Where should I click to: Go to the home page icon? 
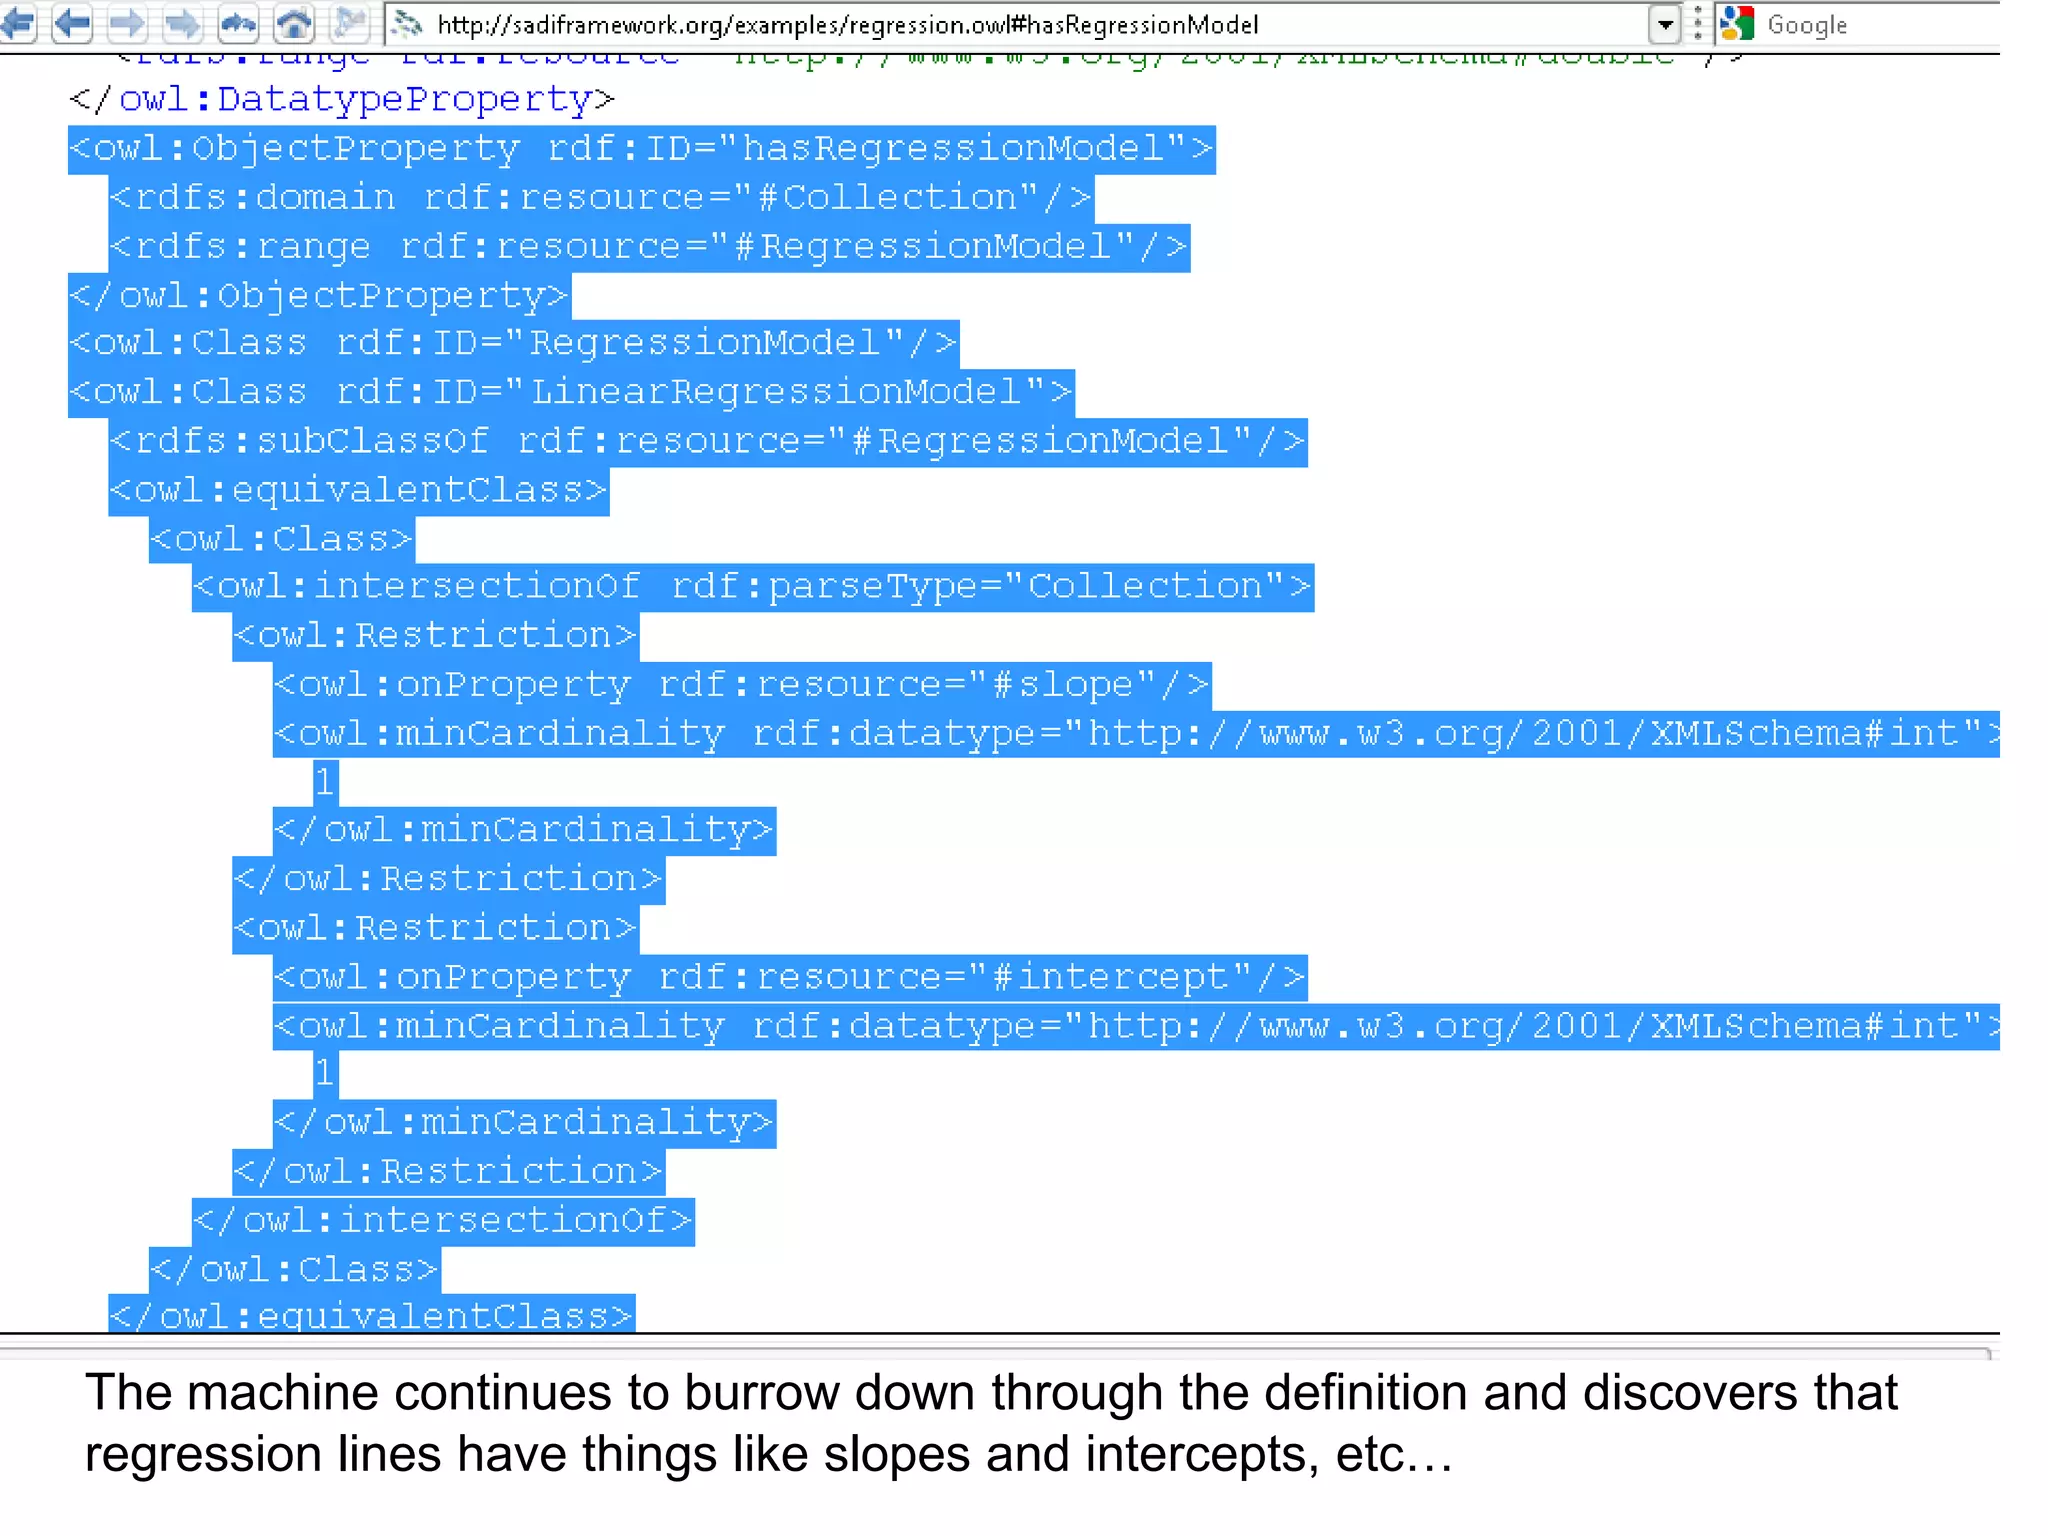(293, 23)
